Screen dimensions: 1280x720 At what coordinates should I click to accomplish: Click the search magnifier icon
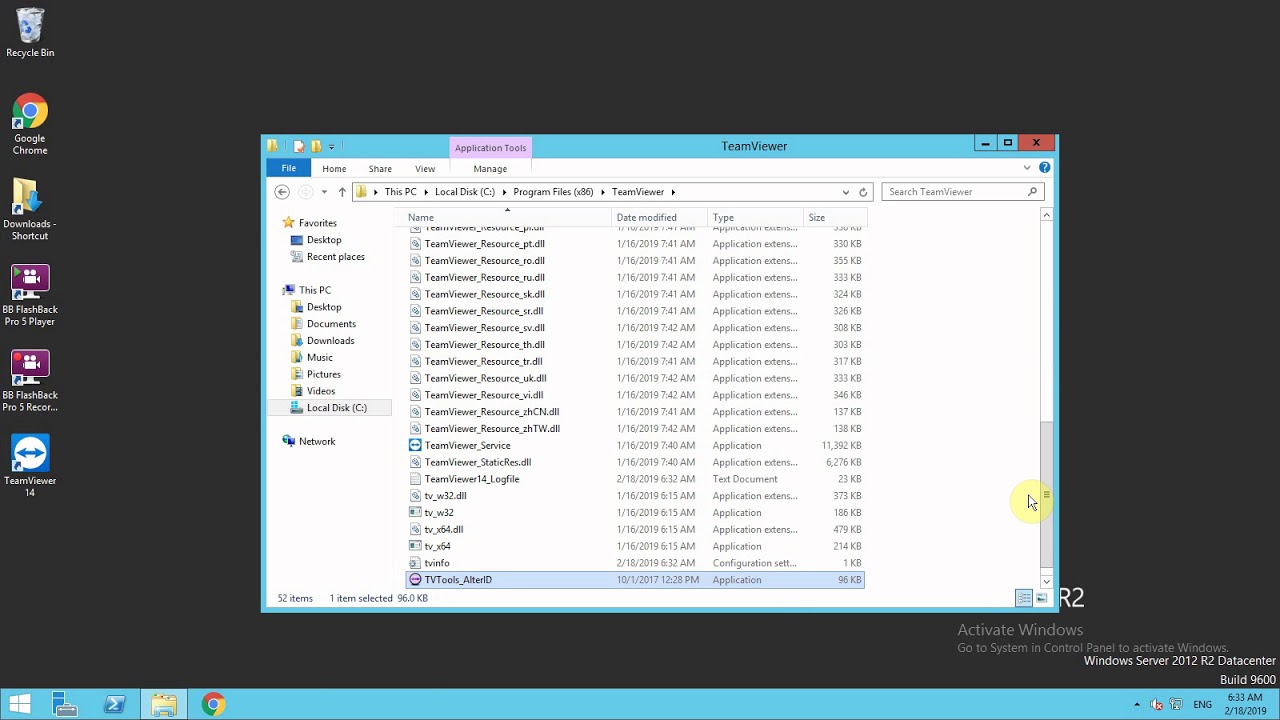pos(1033,191)
